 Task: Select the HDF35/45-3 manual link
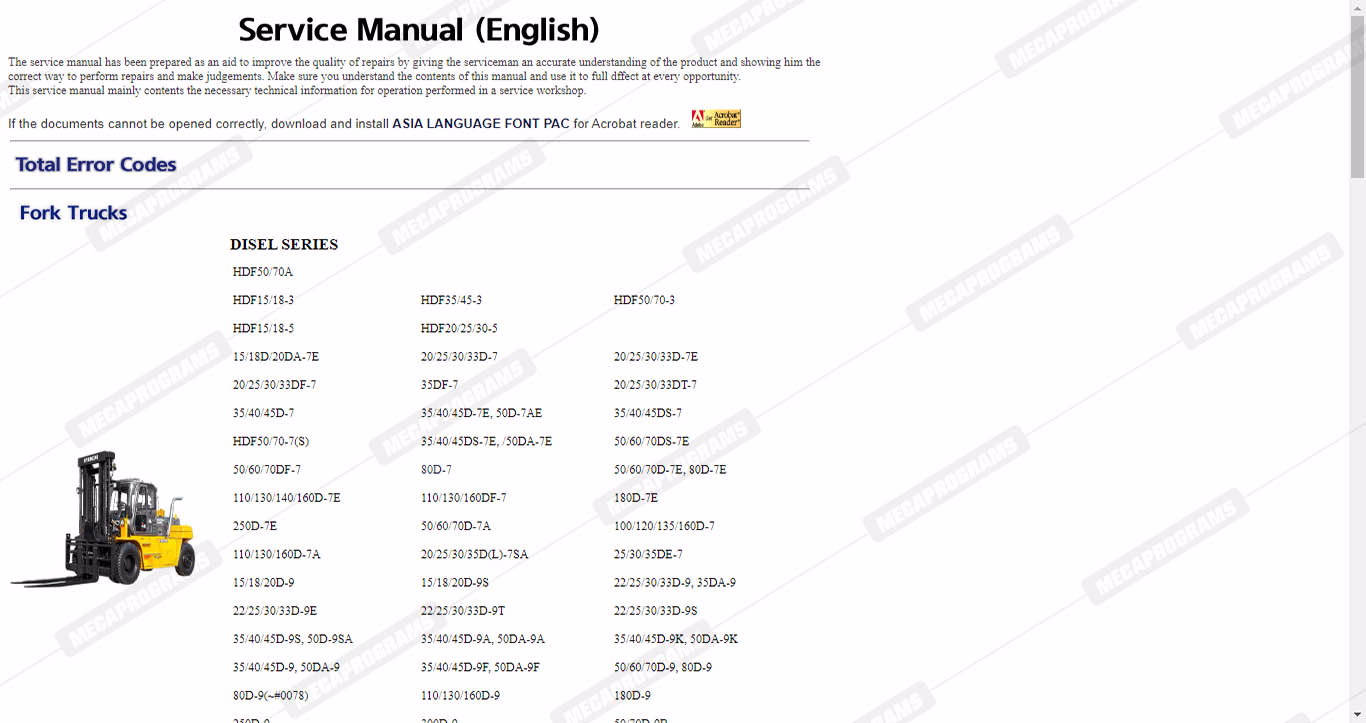(x=451, y=300)
